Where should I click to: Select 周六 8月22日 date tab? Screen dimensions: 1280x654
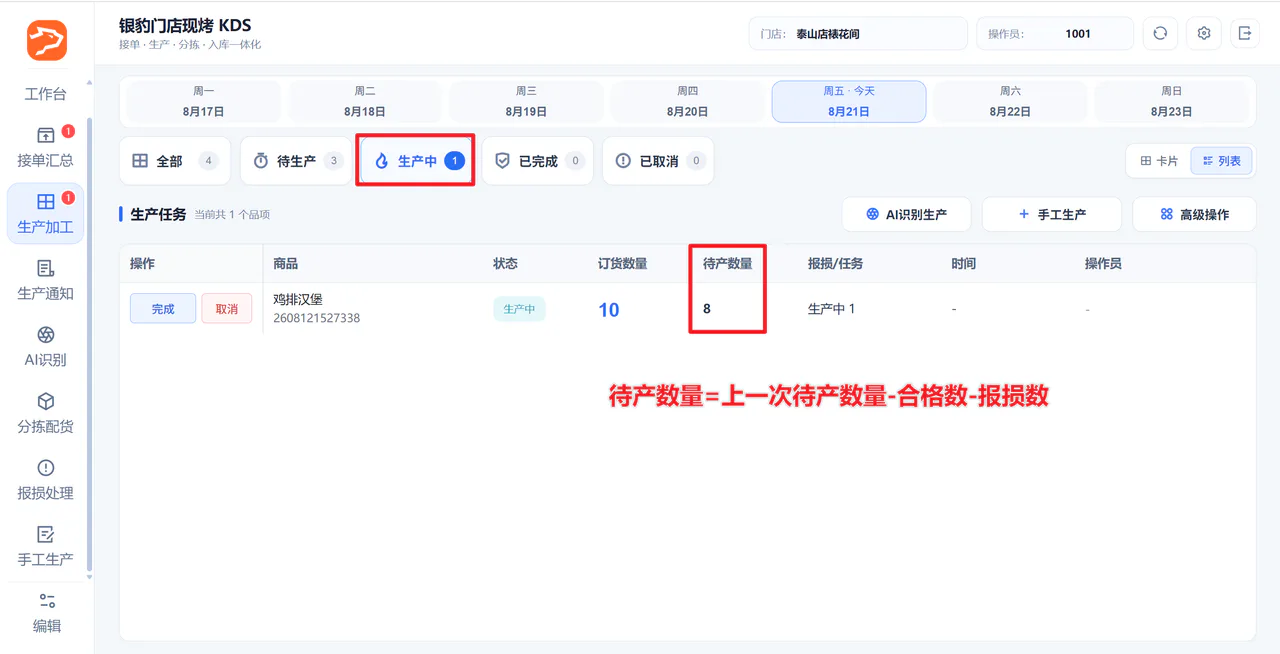[1010, 101]
